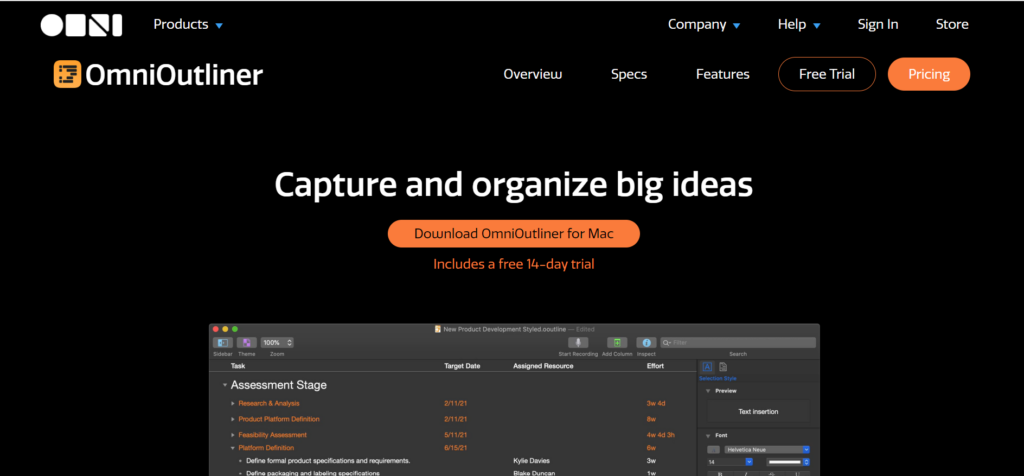Click the Effort column header

pyautogui.click(x=655, y=366)
